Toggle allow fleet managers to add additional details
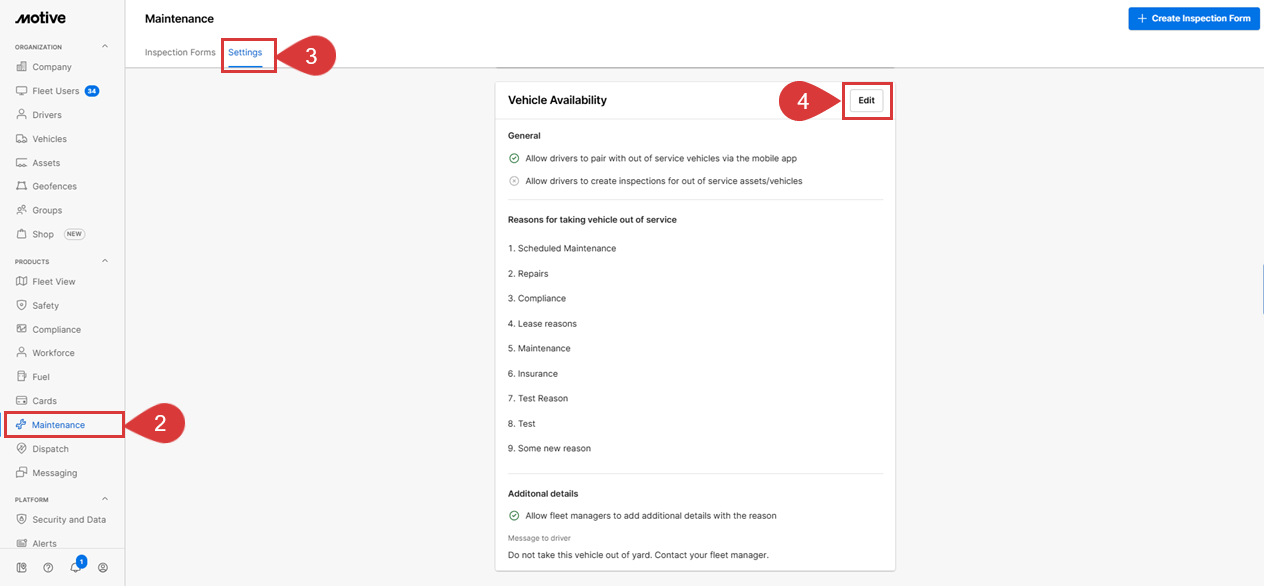This screenshot has height=586, width=1264. pyautogui.click(x=514, y=516)
